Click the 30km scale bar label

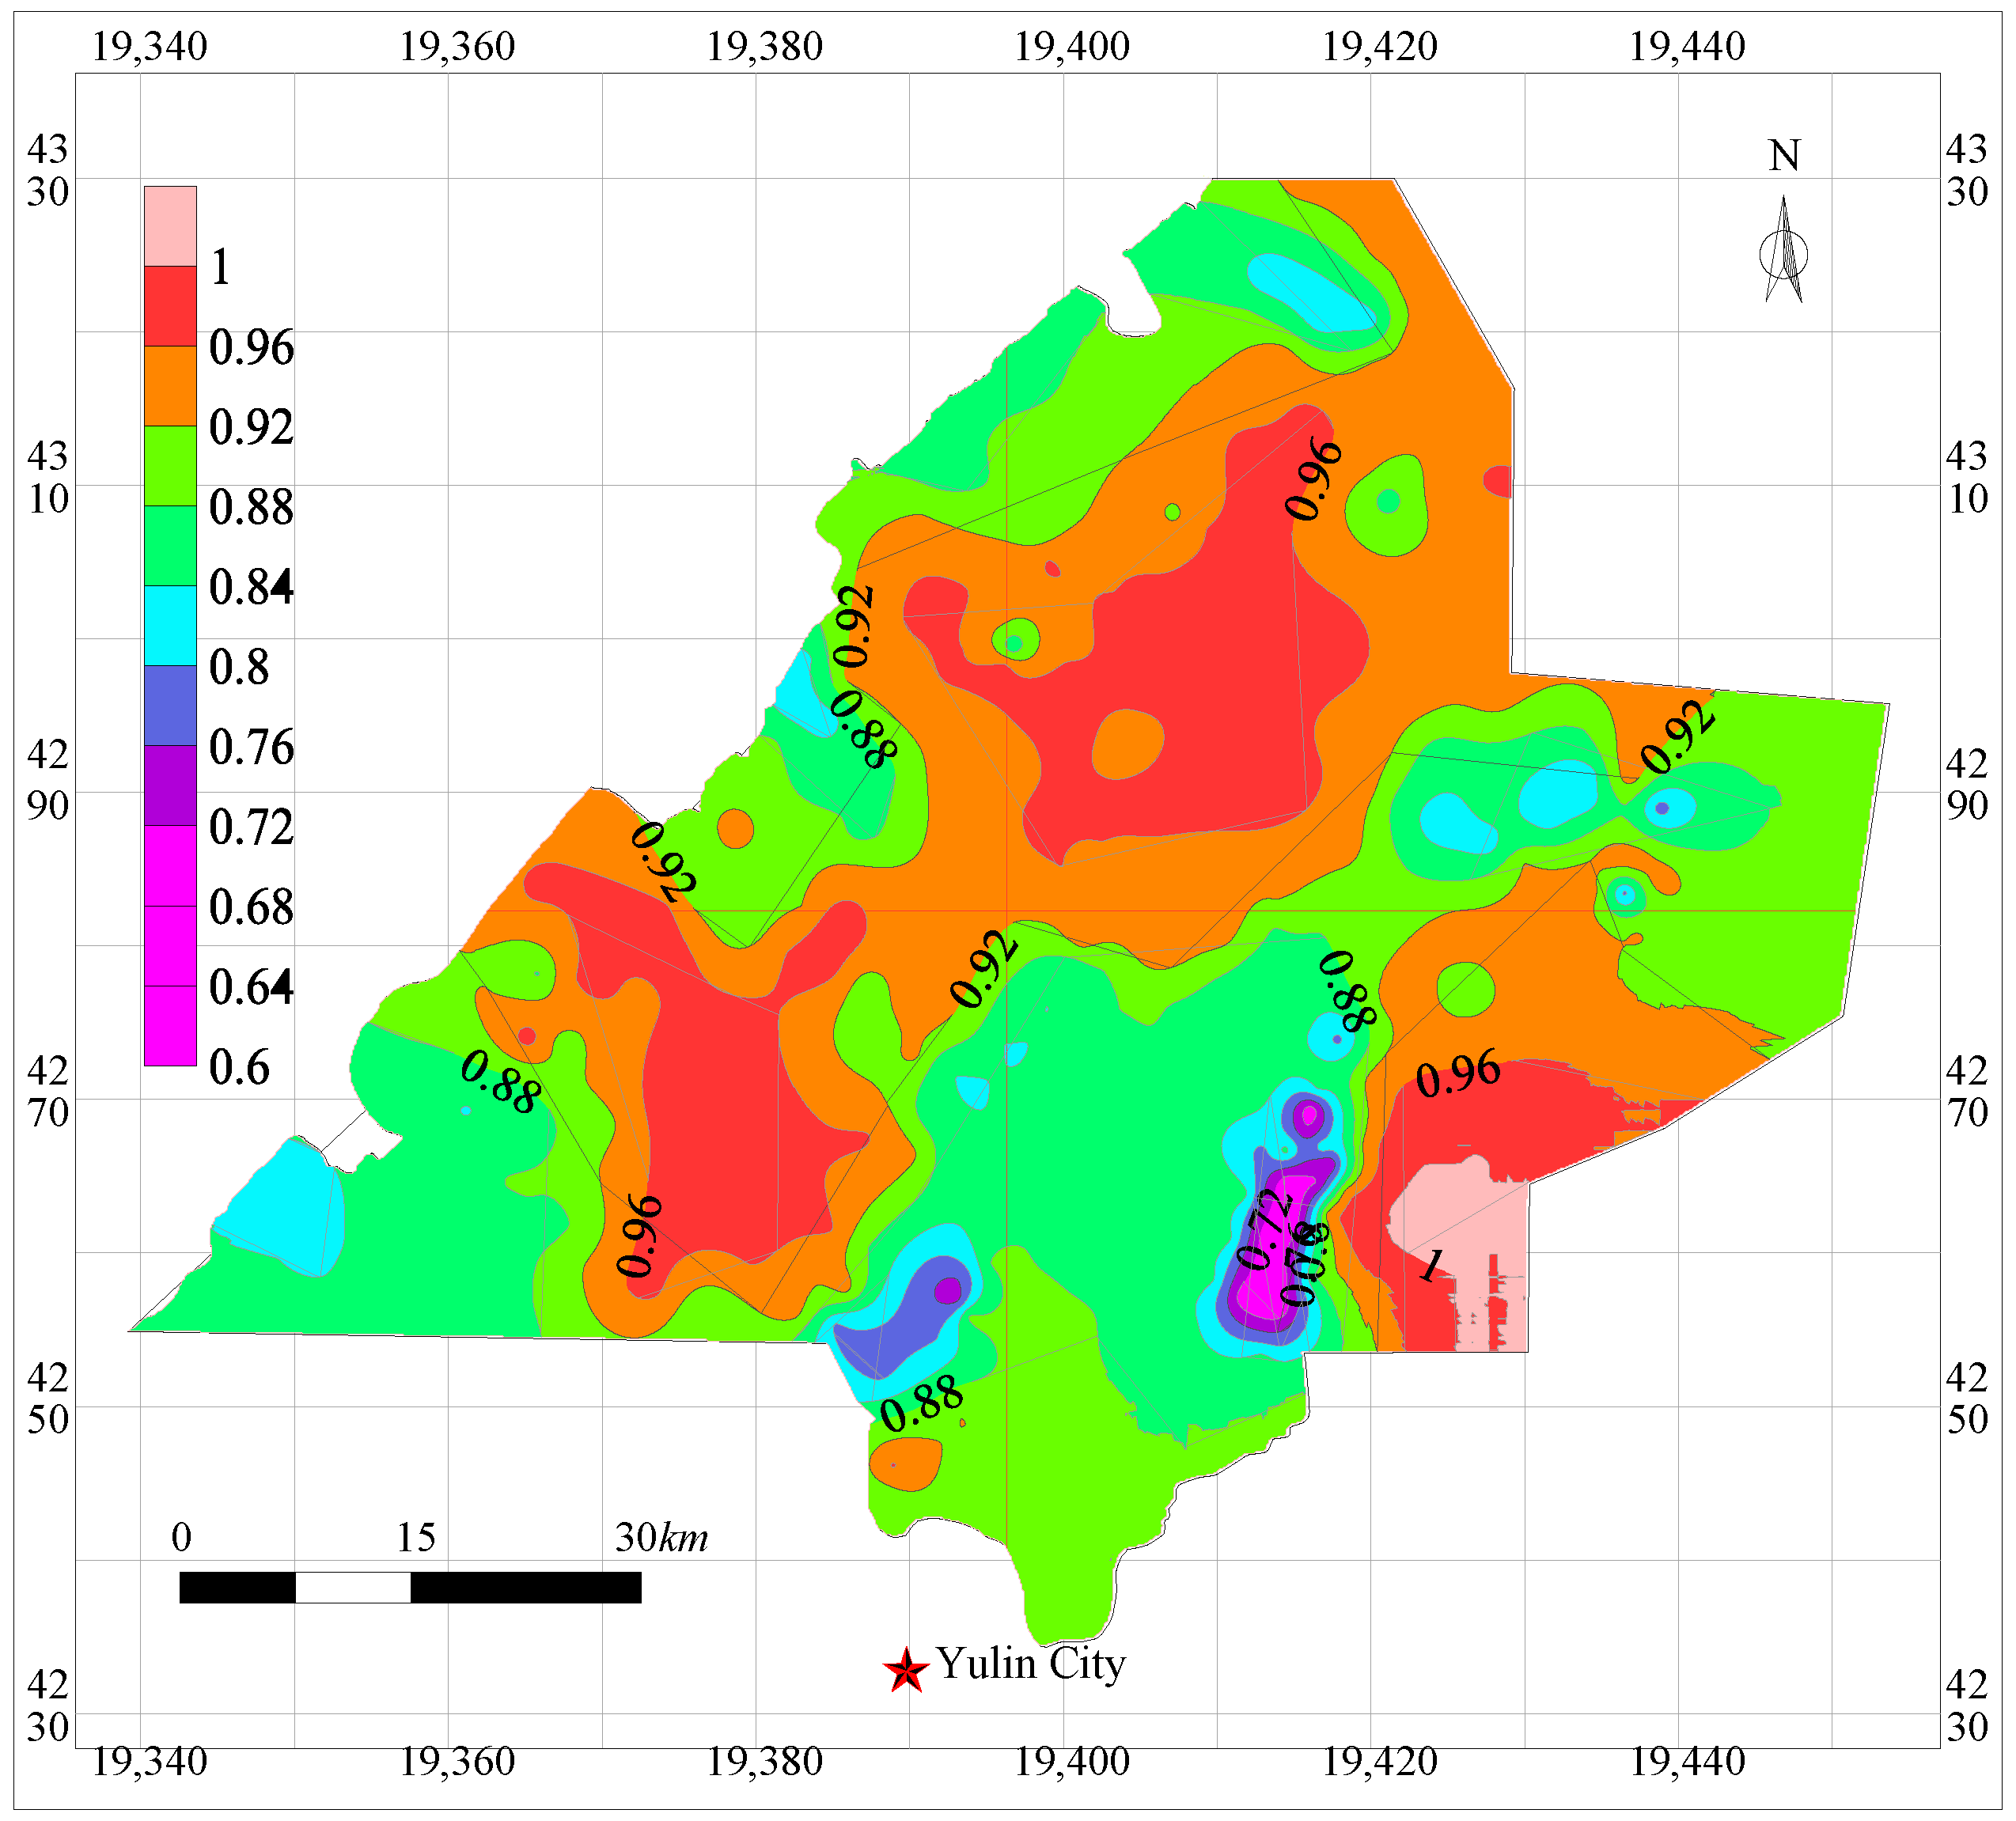[x=661, y=1538]
